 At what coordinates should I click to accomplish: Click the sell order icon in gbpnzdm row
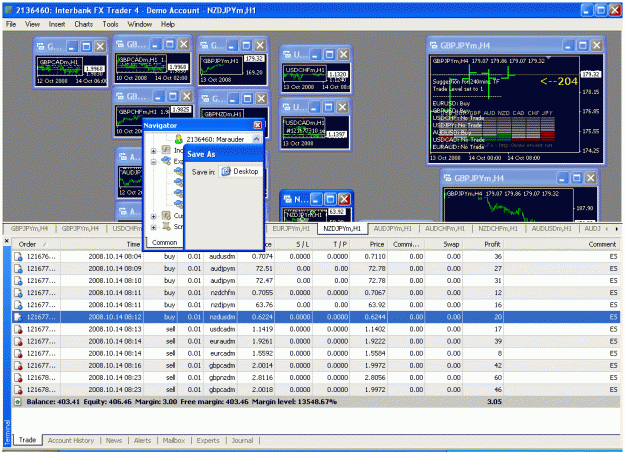(18, 377)
